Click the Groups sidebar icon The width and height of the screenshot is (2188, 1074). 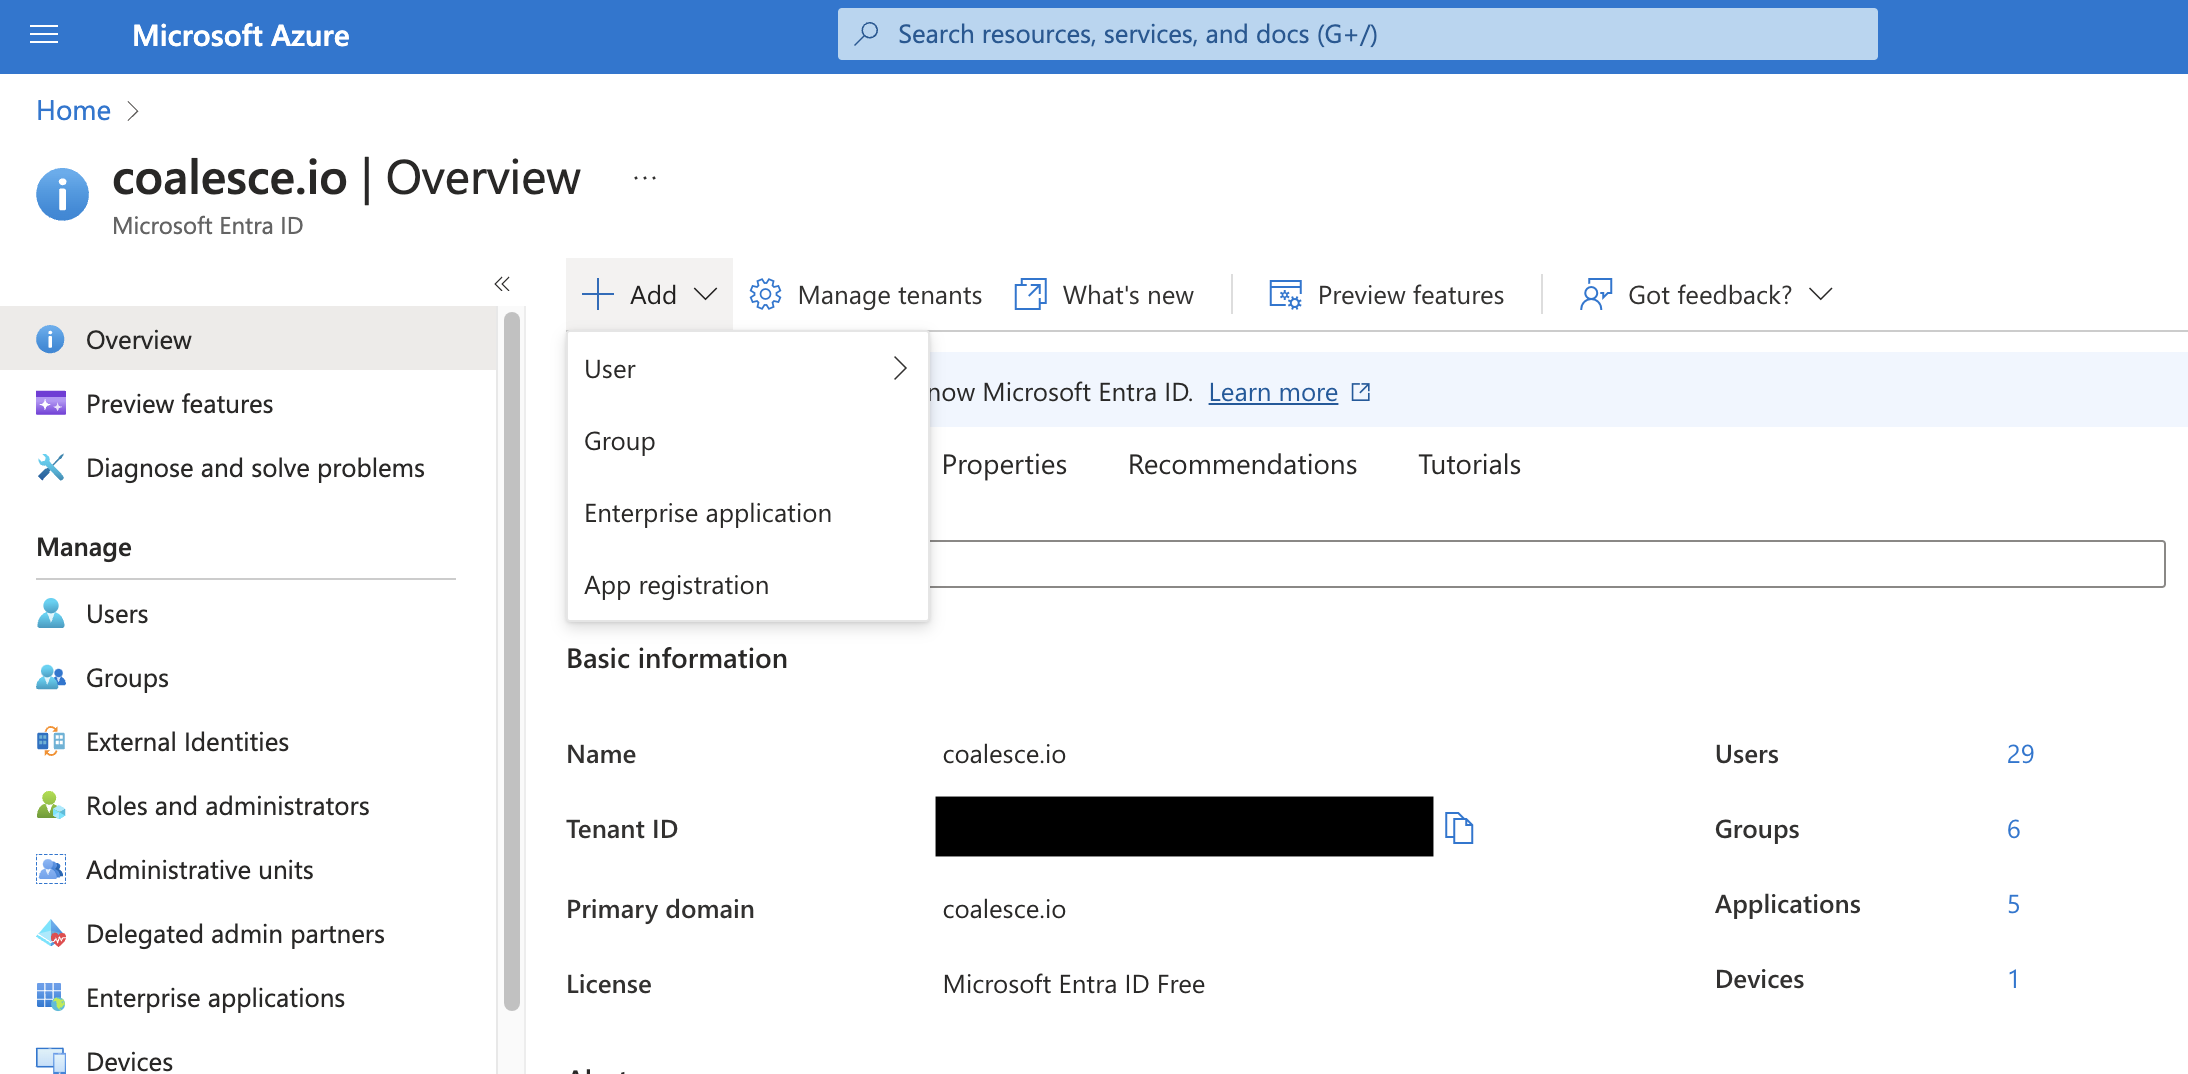pyautogui.click(x=50, y=677)
